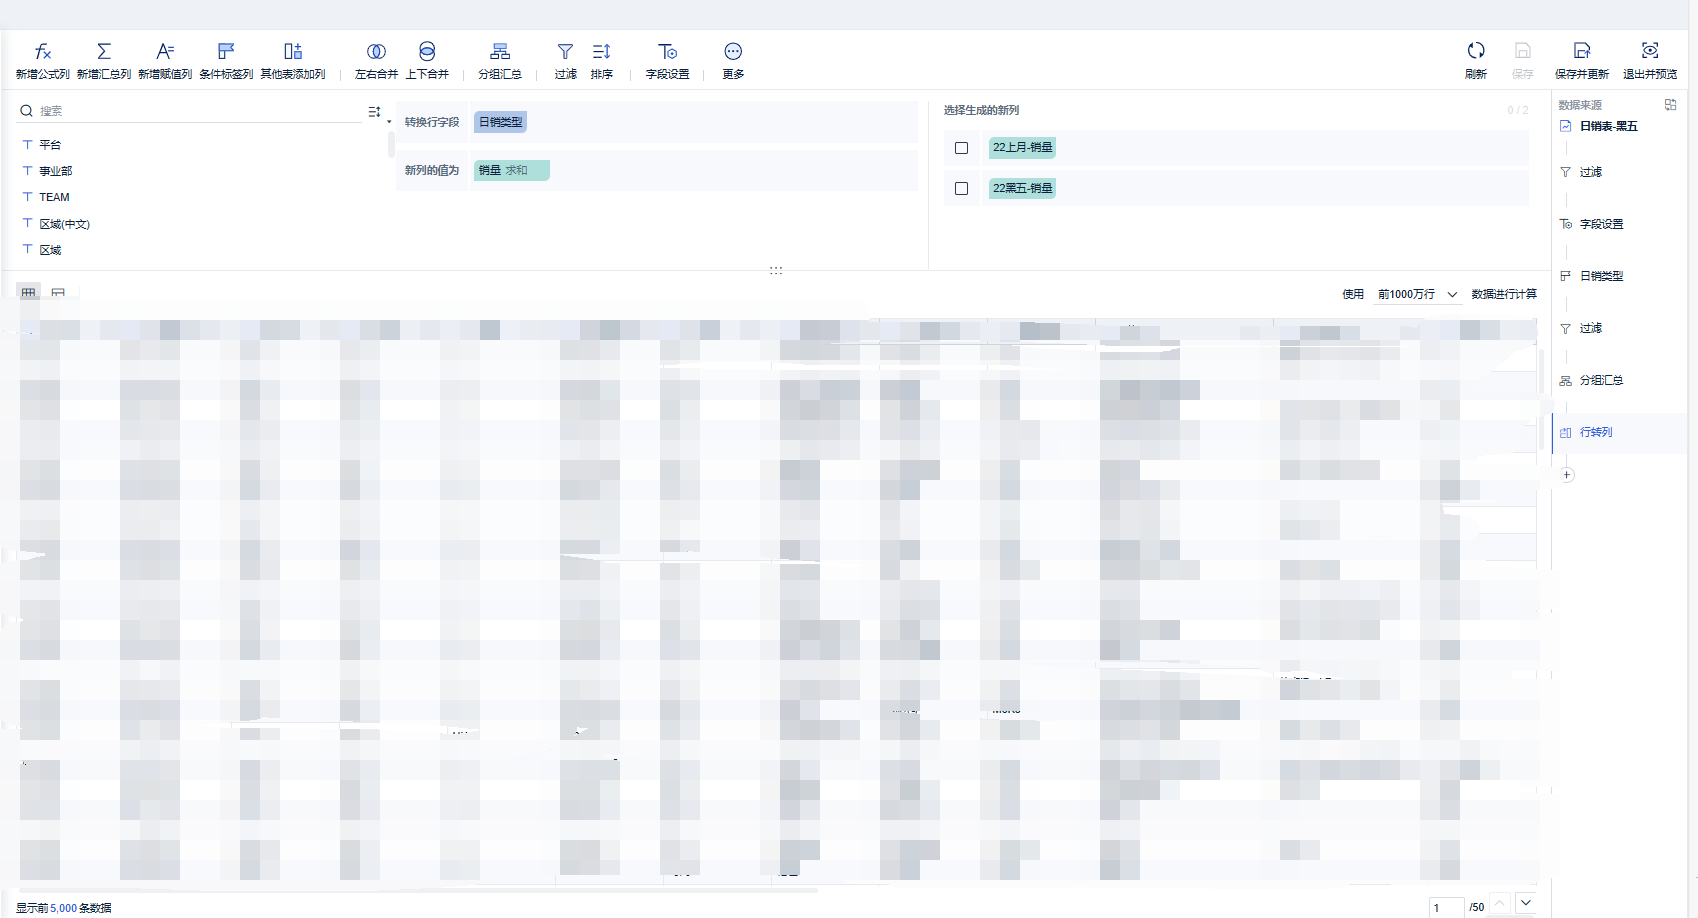Check the 22黑五-销量 checkbox
Screen dimensions: 1698x918
pos(961,188)
